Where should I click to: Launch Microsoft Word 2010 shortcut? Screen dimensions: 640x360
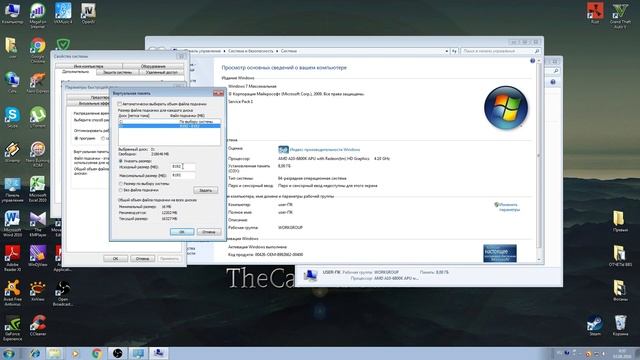click(12, 224)
